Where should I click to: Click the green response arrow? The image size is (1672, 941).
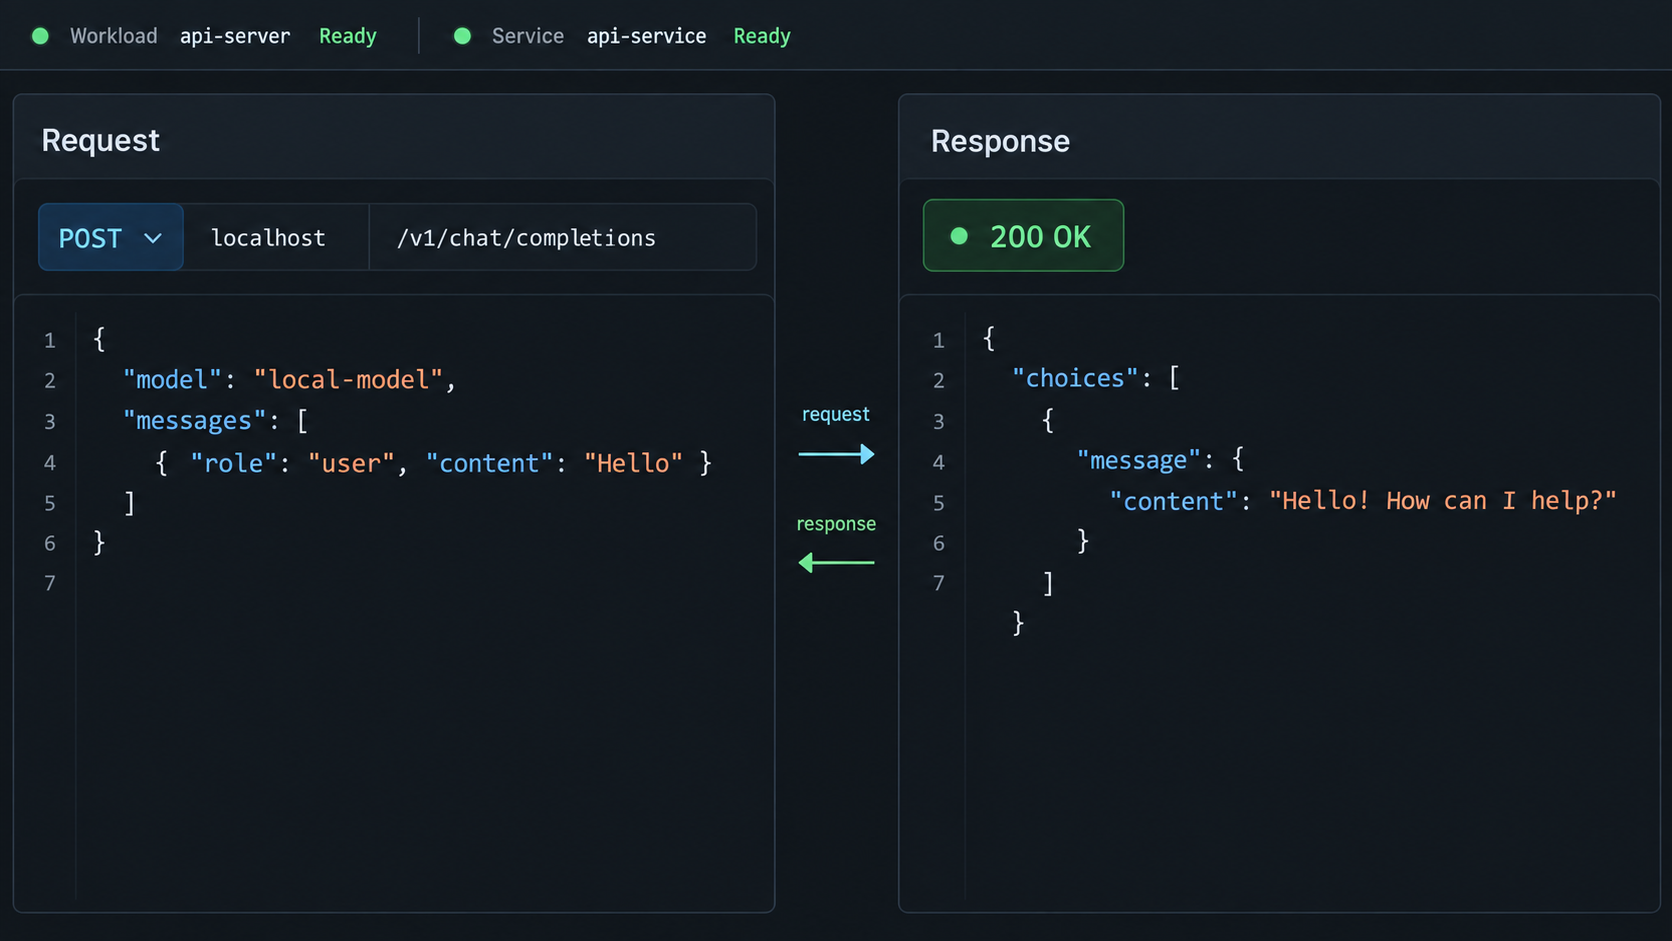836,563
